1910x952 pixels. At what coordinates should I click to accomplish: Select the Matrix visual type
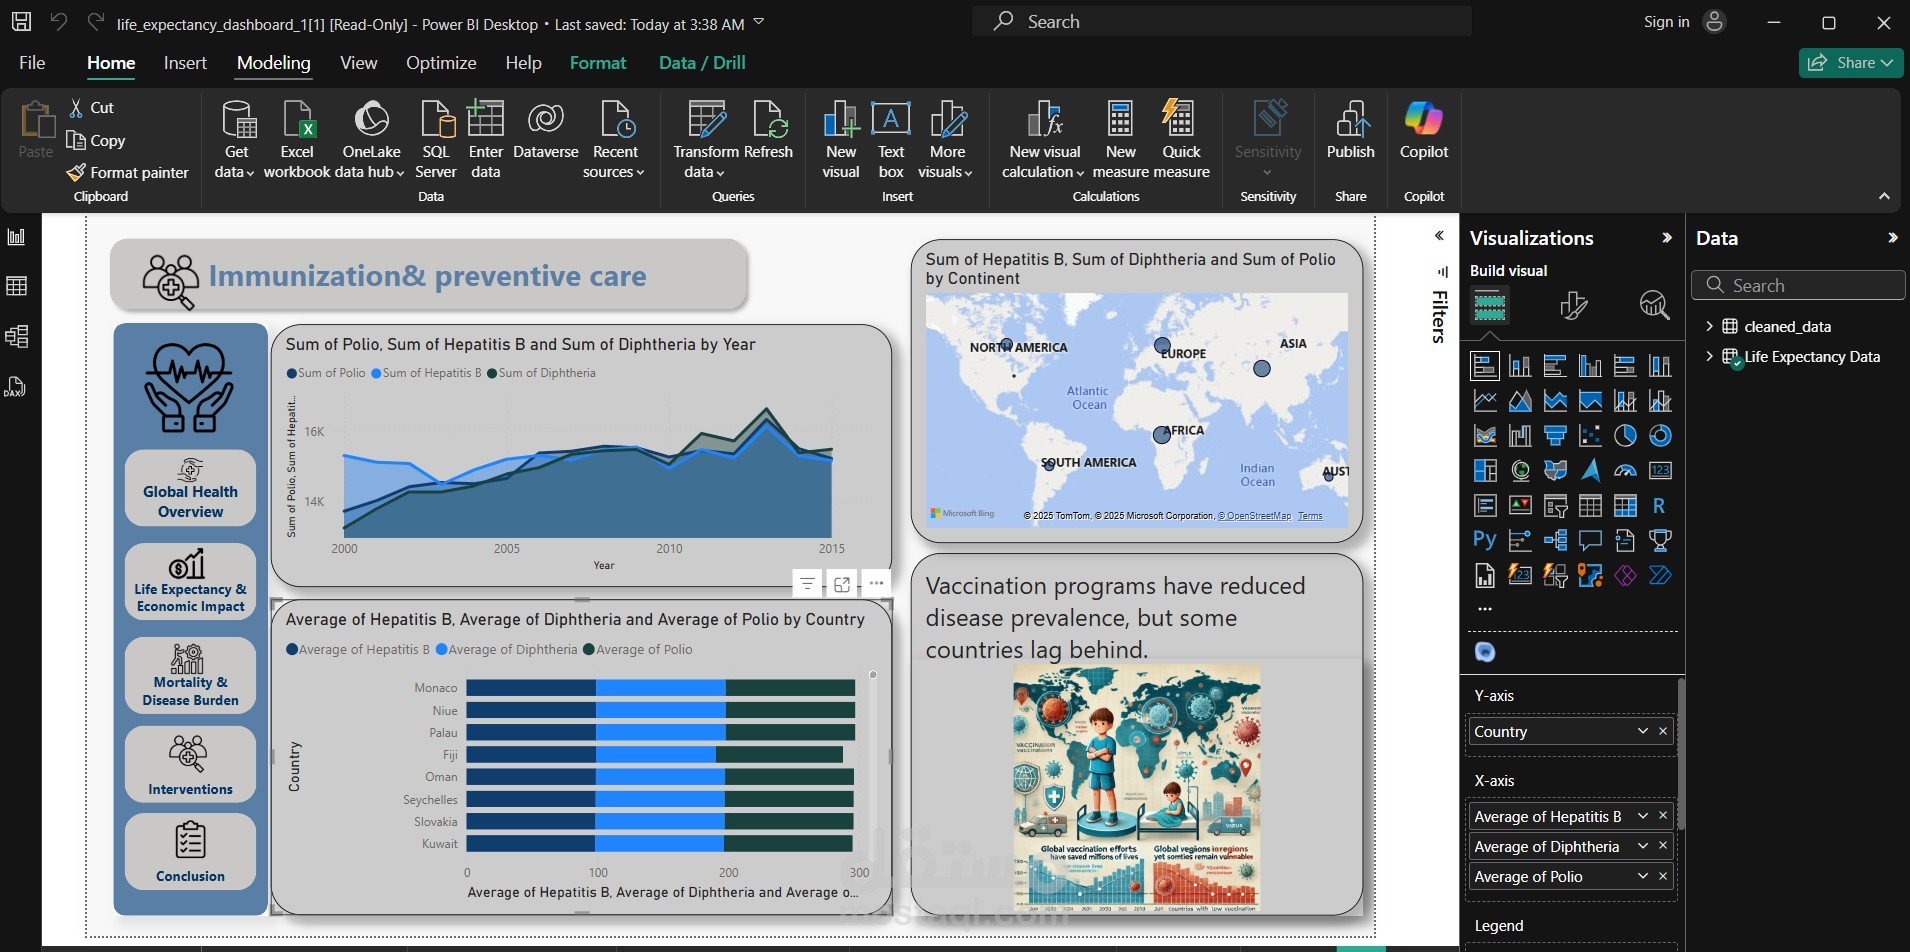tap(1625, 506)
